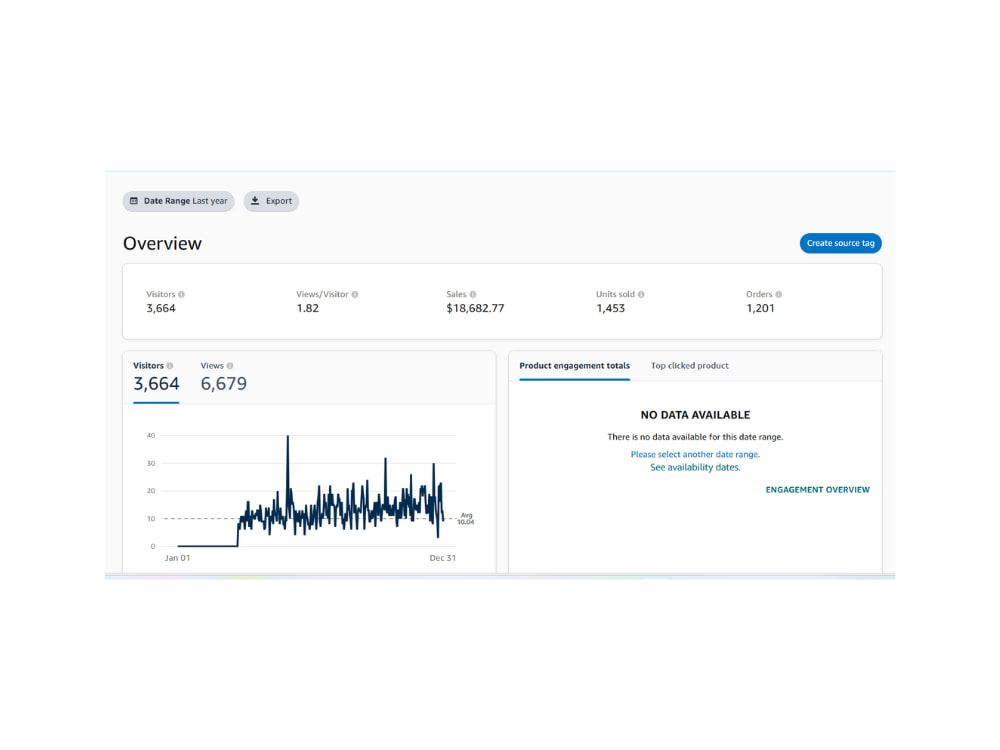This screenshot has width=1000, height=750.
Task: Click the 1.82 views per visitor value
Action: point(307,309)
